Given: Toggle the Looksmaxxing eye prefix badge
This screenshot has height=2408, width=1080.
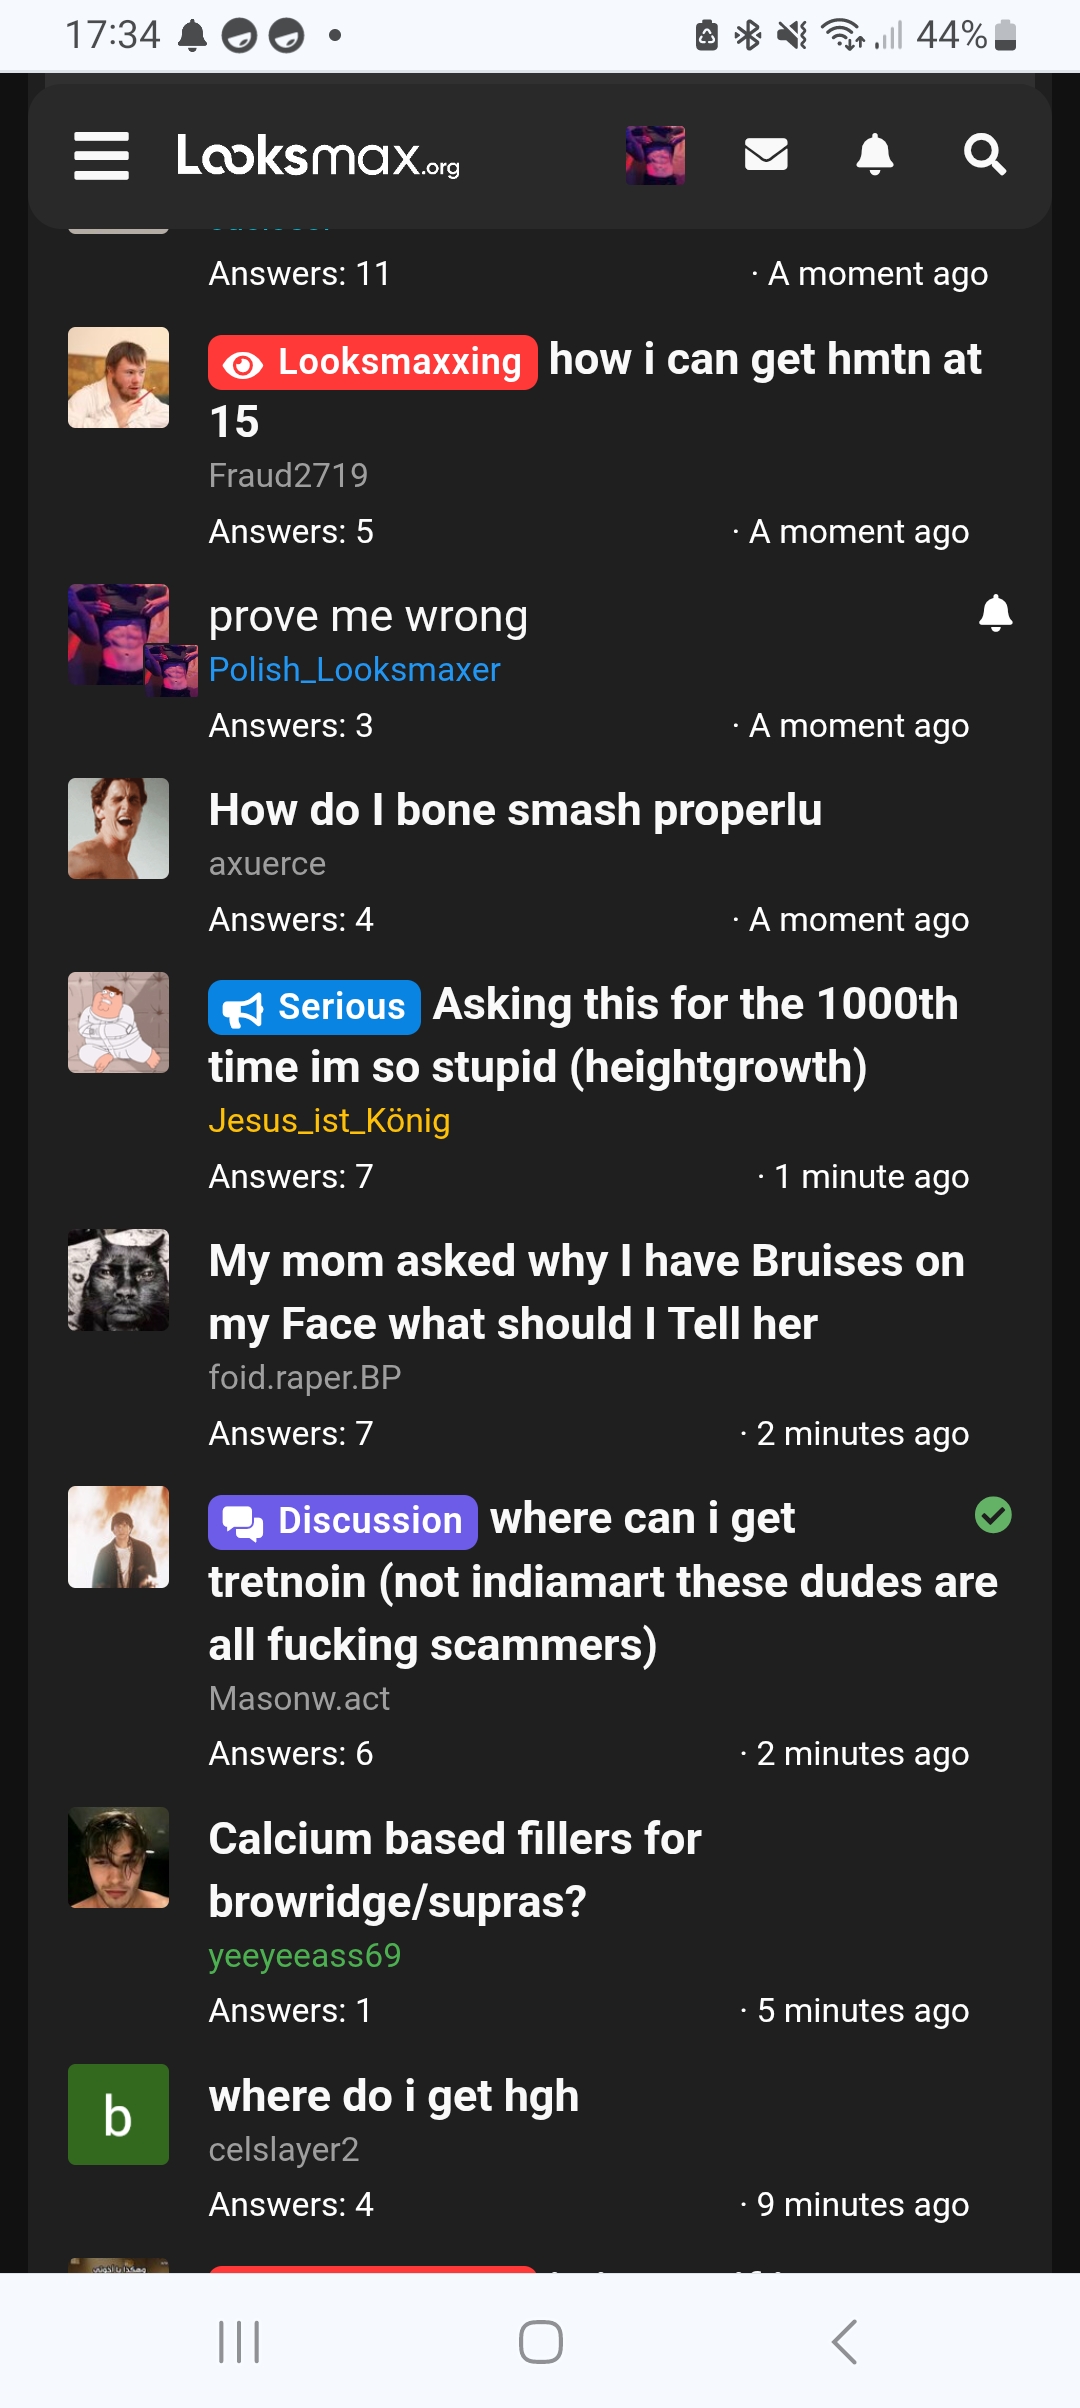Looking at the screenshot, I should click(244, 362).
